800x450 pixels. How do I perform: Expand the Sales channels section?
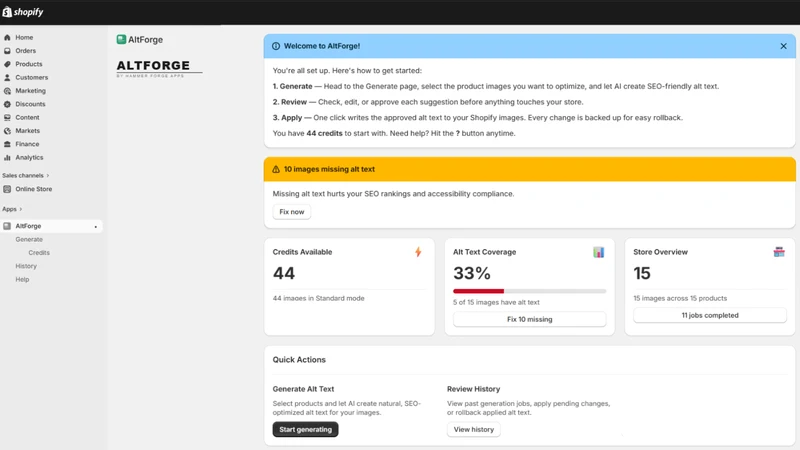click(x=26, y=176)
